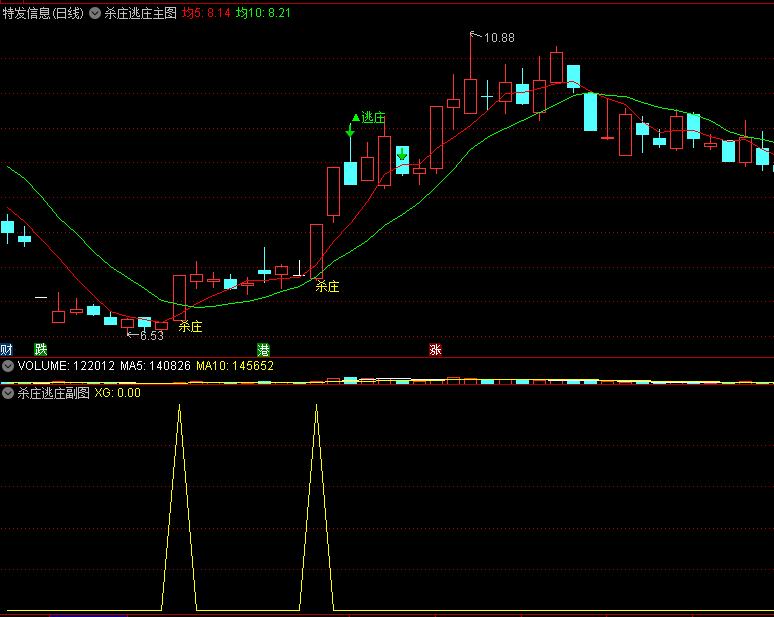Click the MA10: 145652 volume label
The height and width of the screenshot is (617, 774).
click(x=235, y=366)
